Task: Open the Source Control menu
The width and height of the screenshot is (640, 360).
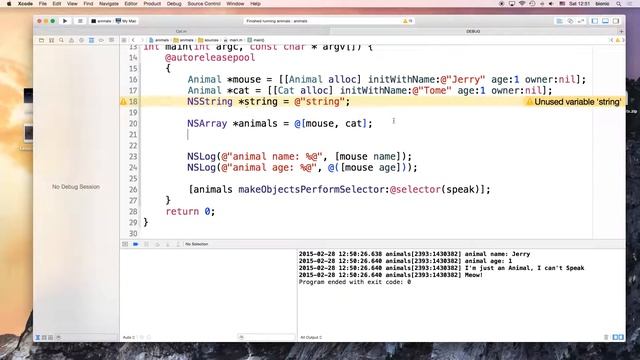Action: pos(204,4)
